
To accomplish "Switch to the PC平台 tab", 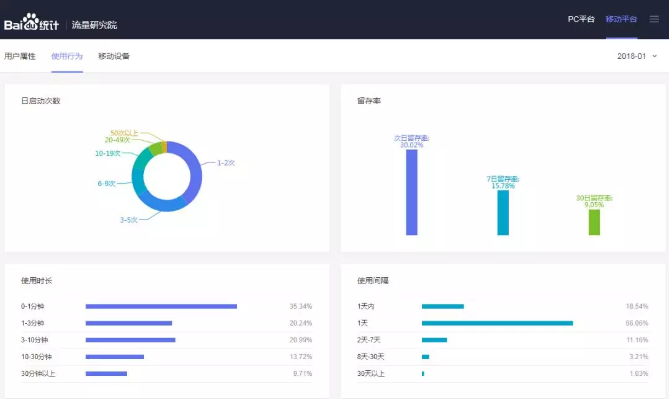I will click(x=581, y=19).
